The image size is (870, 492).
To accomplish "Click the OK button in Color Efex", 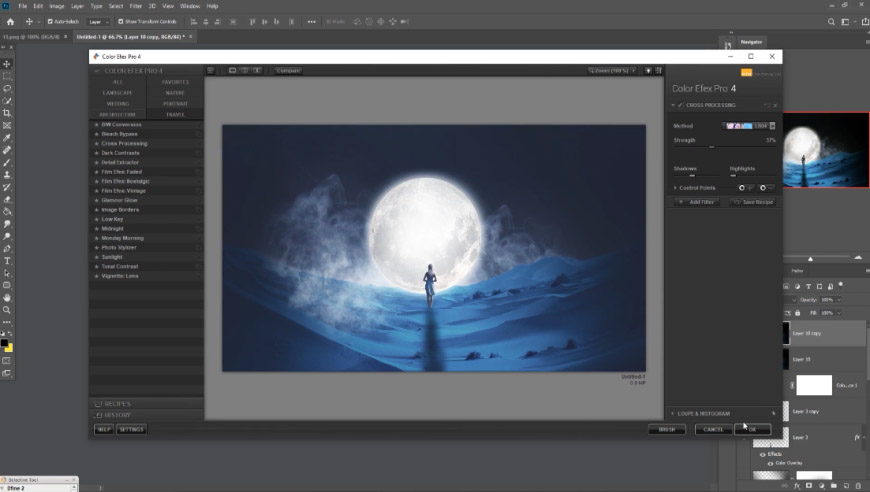I will pos(753,429).
